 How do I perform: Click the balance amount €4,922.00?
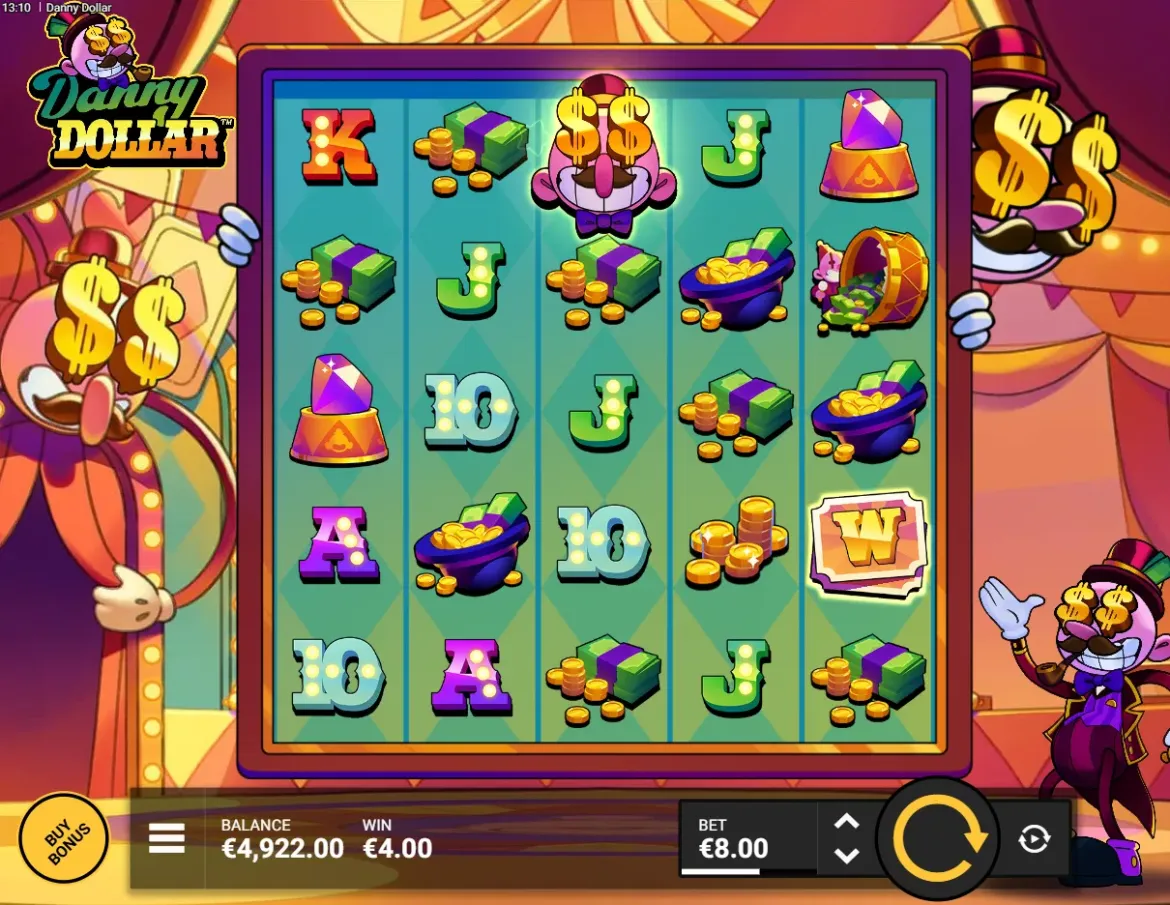click(282, 848)
